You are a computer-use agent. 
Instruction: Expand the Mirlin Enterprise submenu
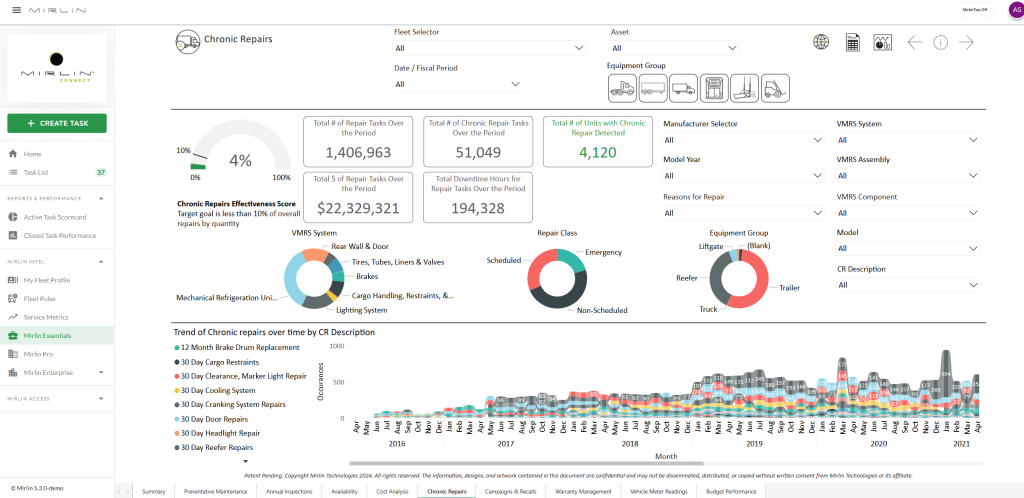(x=101, y=372)
